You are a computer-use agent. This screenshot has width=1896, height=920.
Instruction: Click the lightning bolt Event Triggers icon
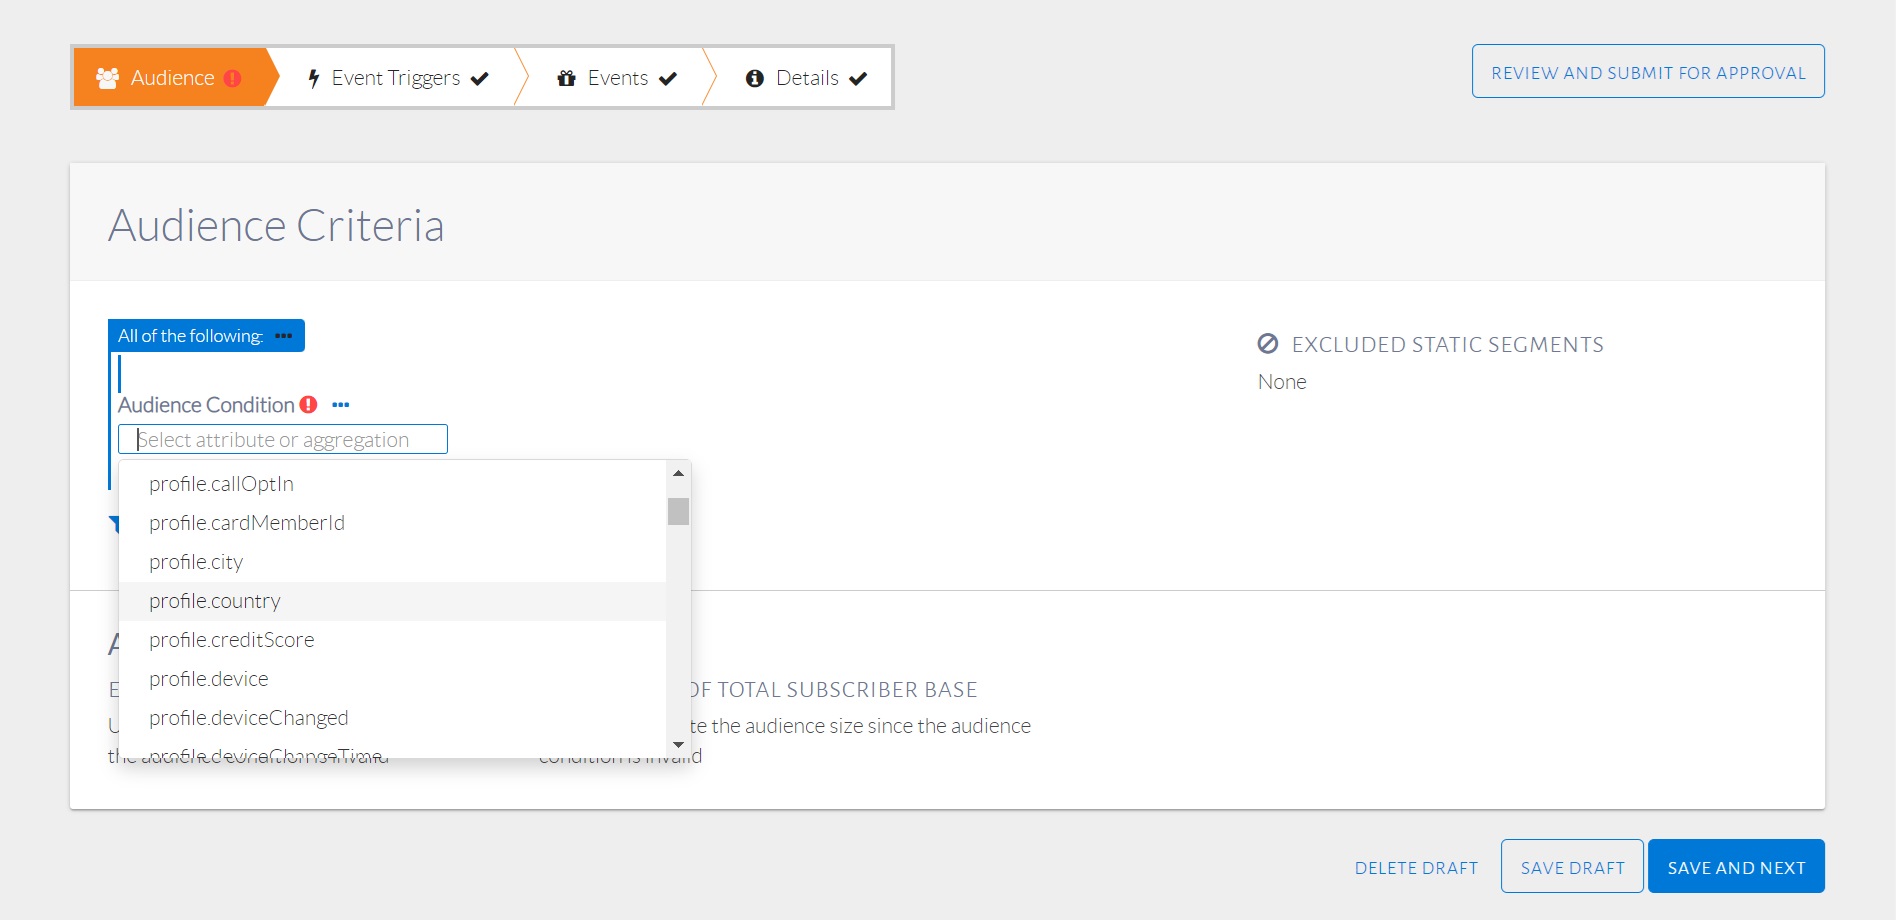coord(313,78)
